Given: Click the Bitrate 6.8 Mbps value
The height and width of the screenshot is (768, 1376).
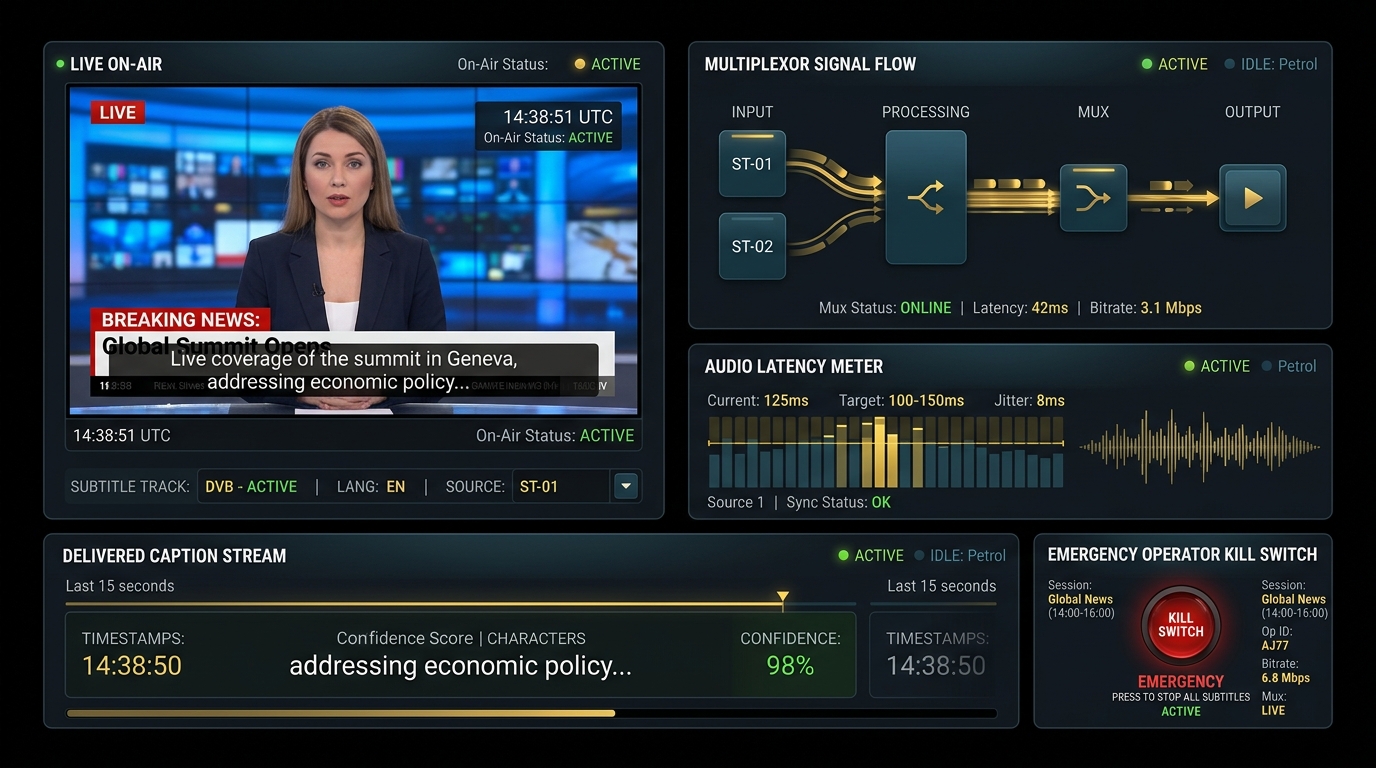Looking at the screenshot, I should [1285, 678].
